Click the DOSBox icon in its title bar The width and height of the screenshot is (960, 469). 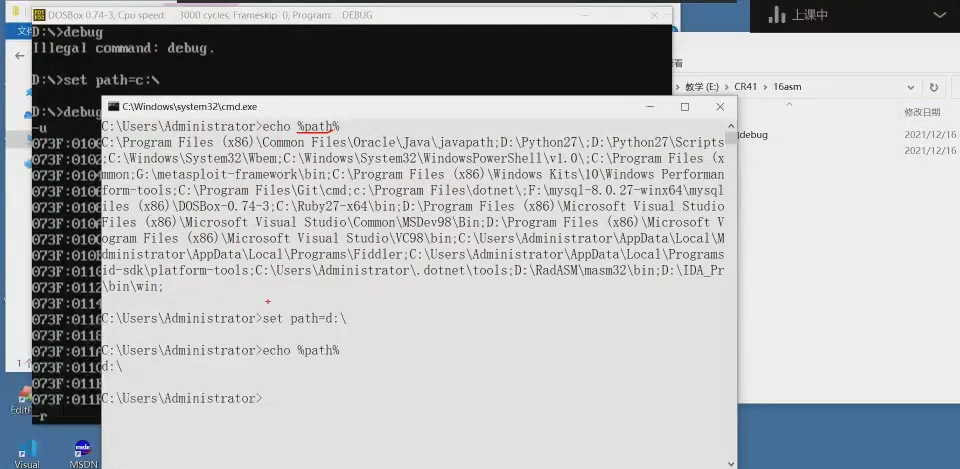click(x=39, y=15)
